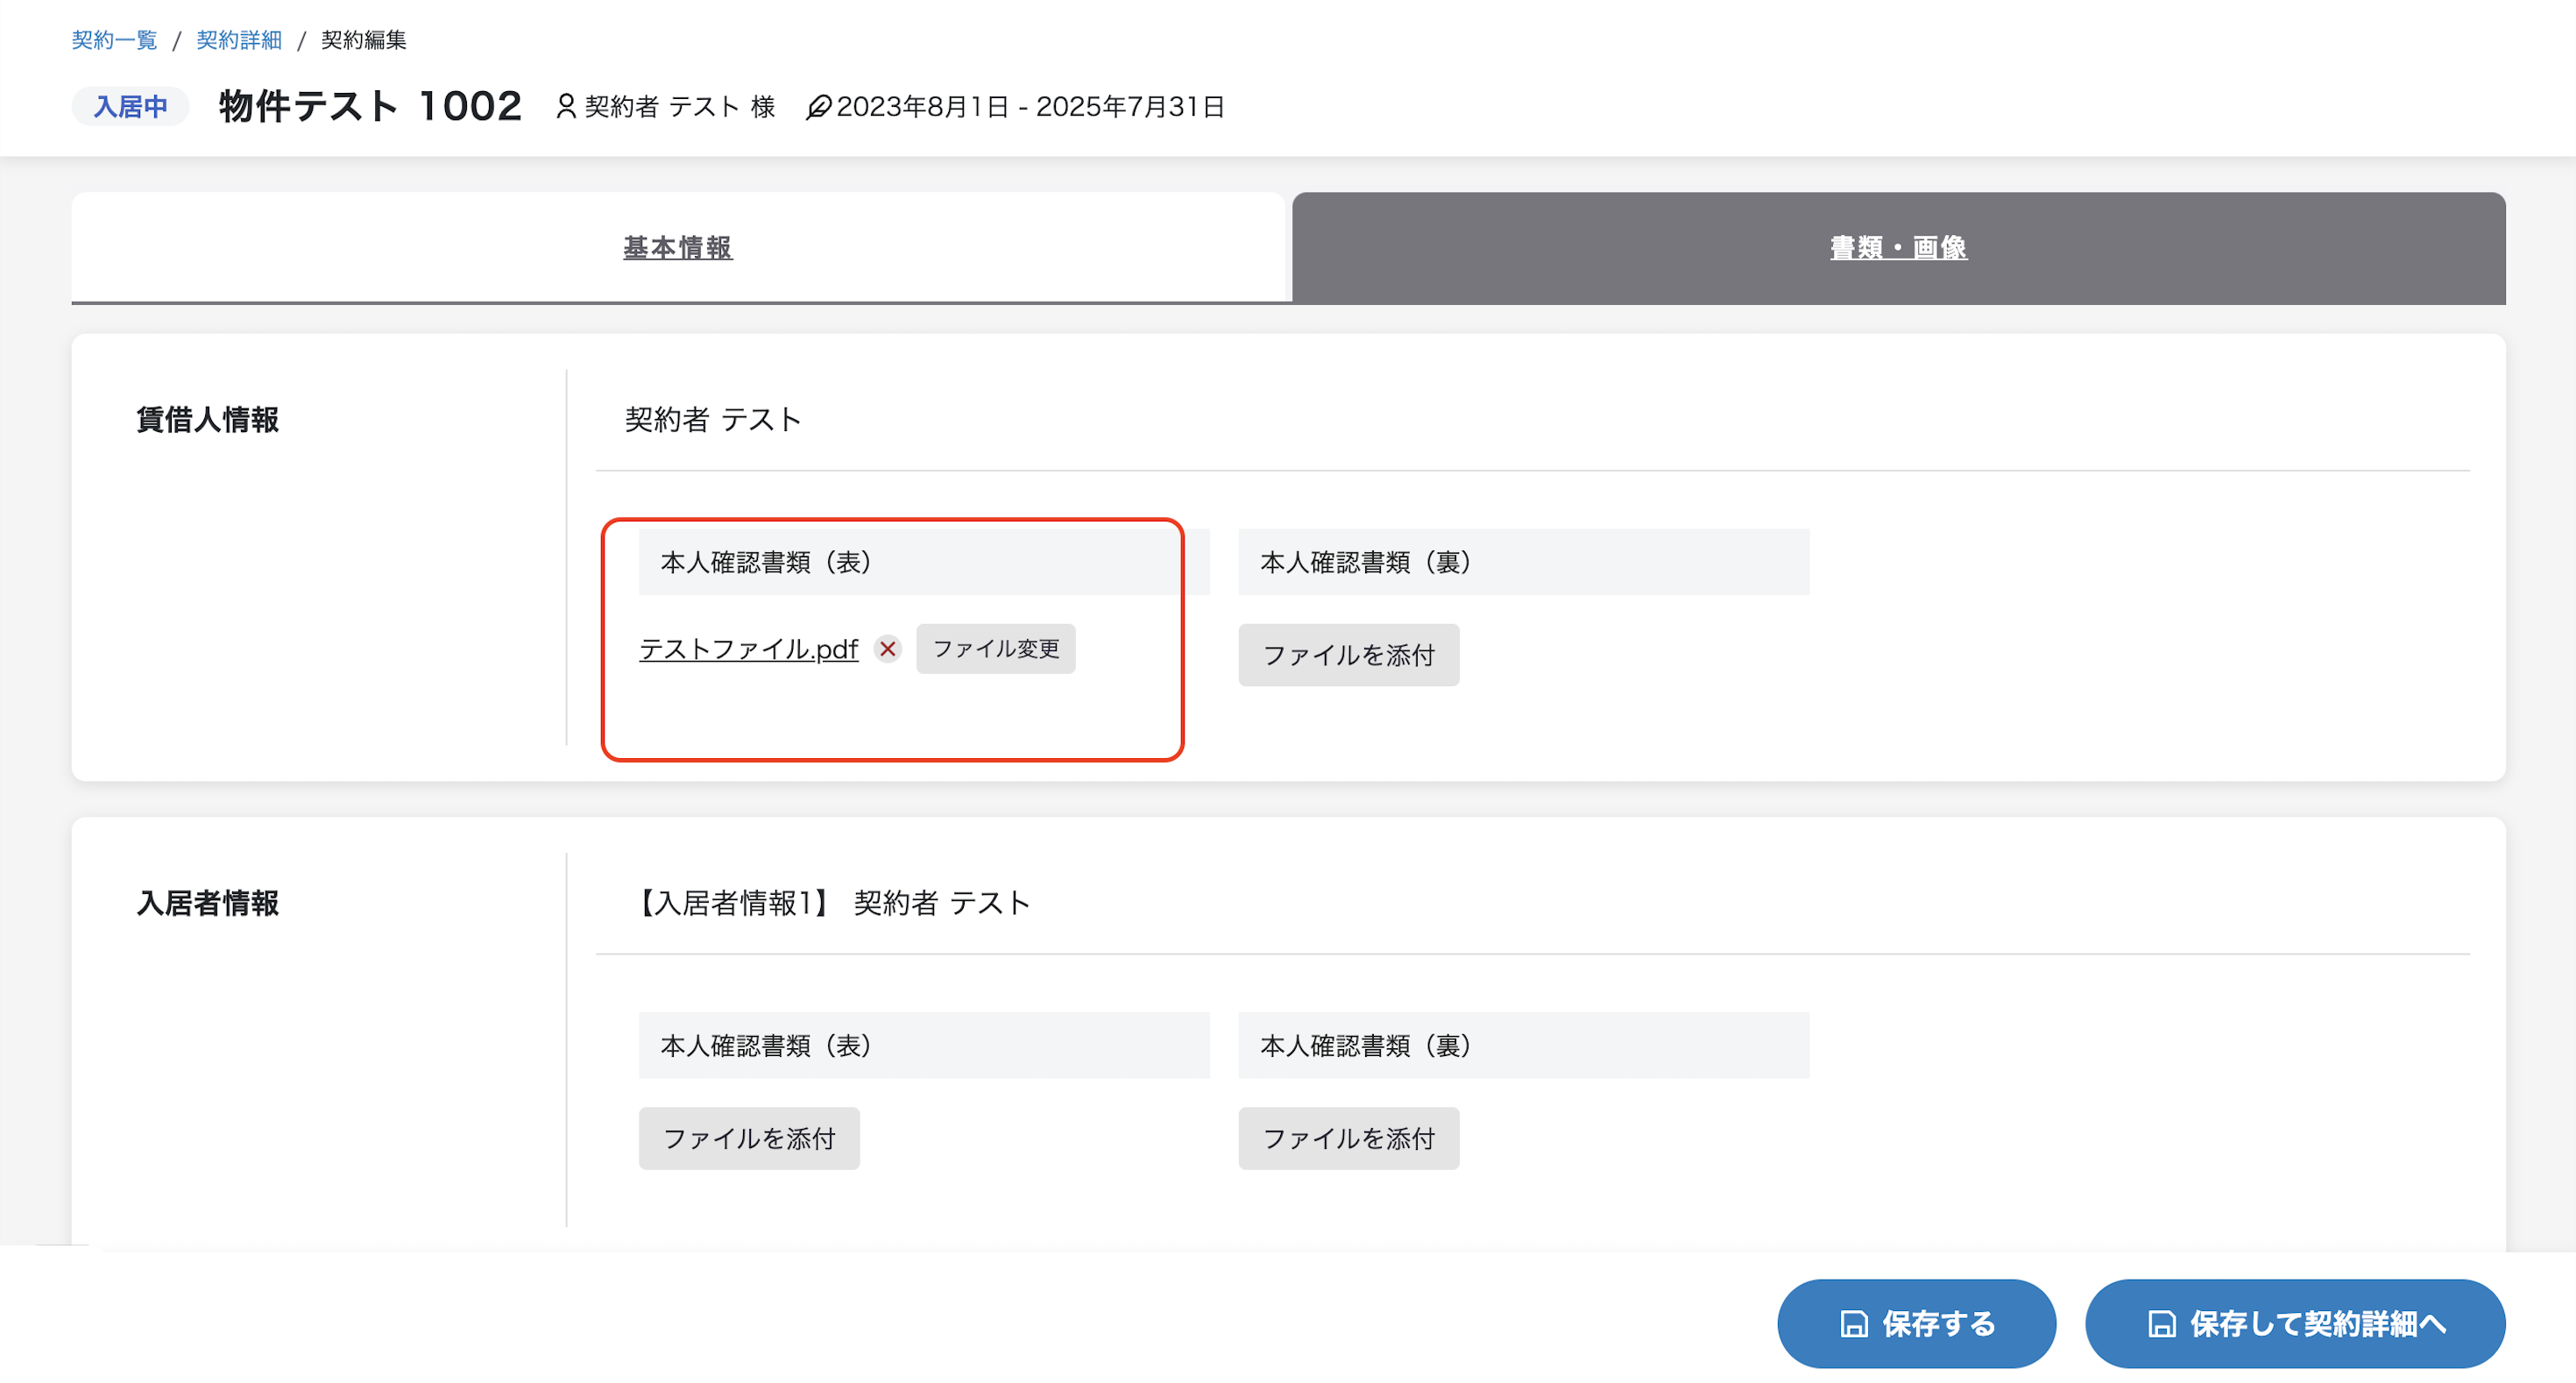Click 賃借人 本人確認書類(表) label

pyautogui.click(x=924, y=562)
